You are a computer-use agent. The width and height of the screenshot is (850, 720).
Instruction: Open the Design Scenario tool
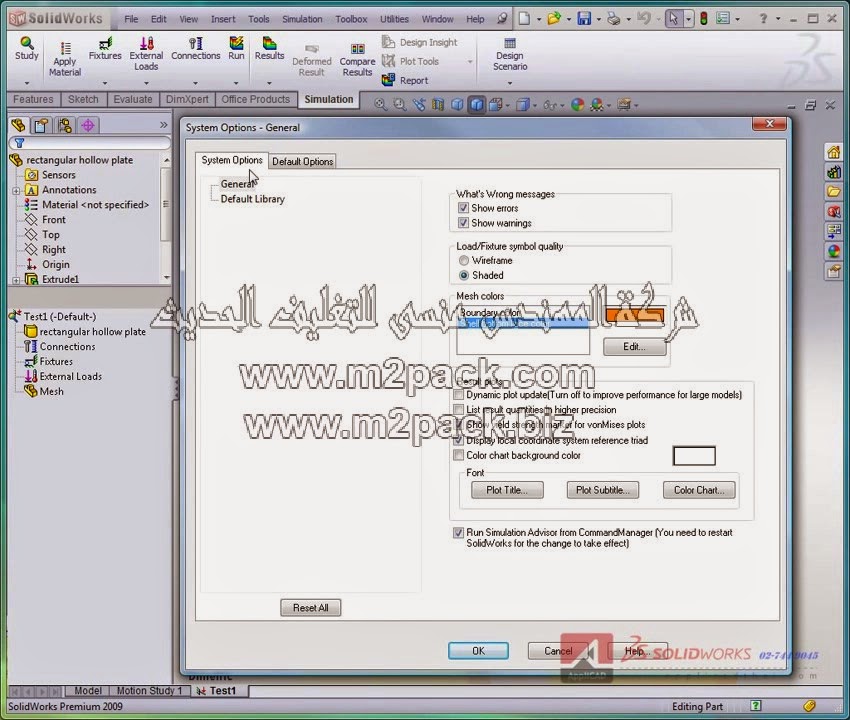tap(510, 54)
